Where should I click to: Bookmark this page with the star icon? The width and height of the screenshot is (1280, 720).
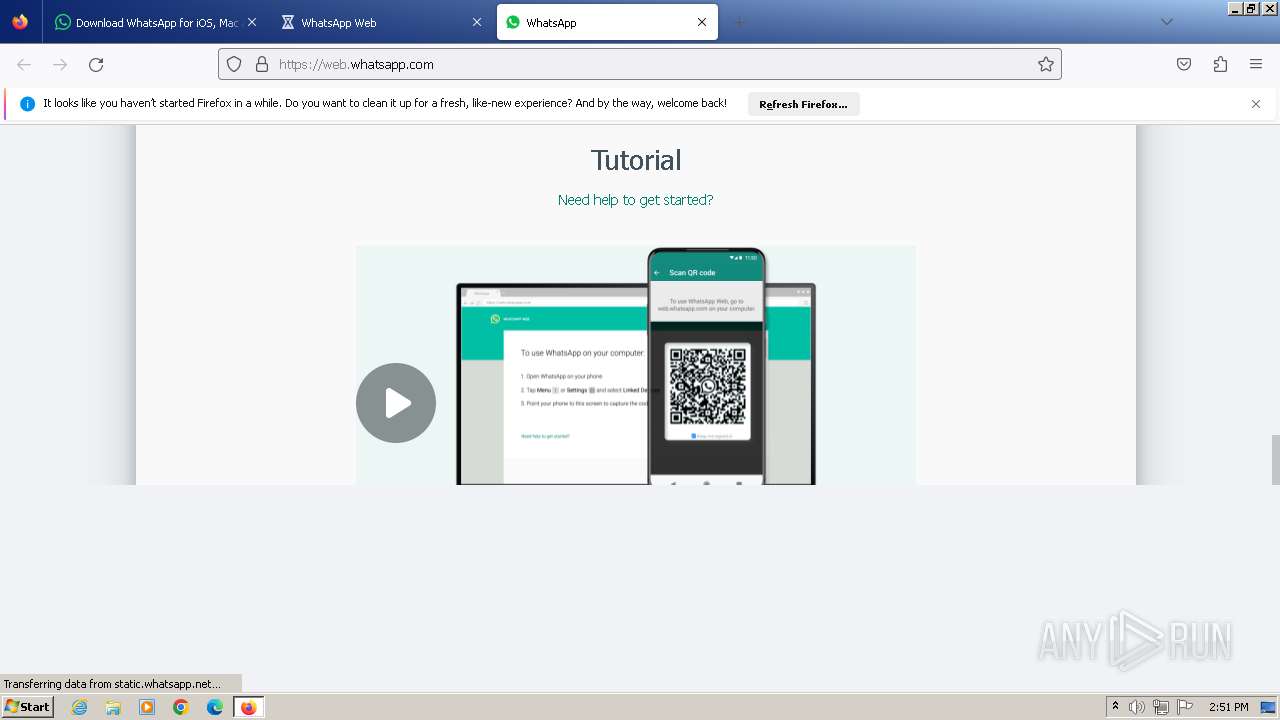[1046, 64]
